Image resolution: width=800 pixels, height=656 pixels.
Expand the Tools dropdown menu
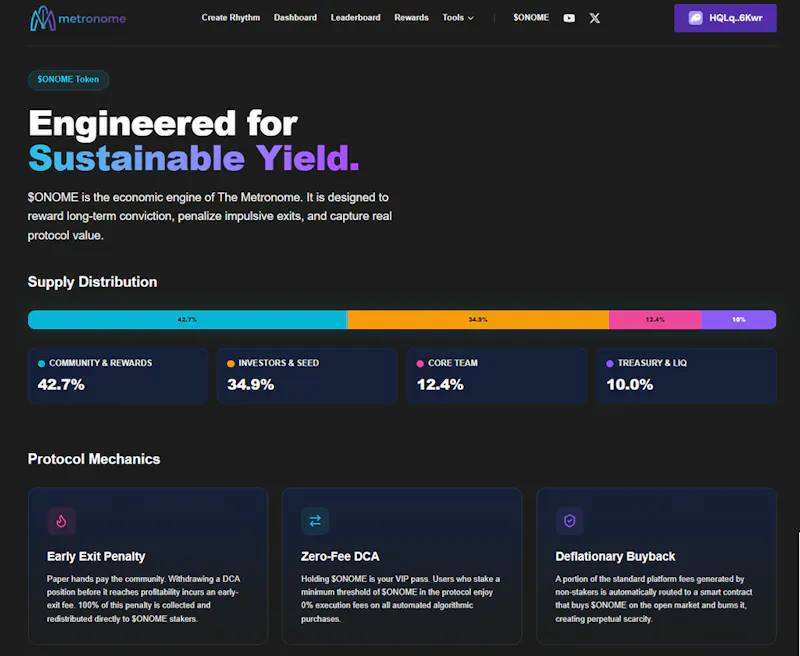click(x=458, y=18)
